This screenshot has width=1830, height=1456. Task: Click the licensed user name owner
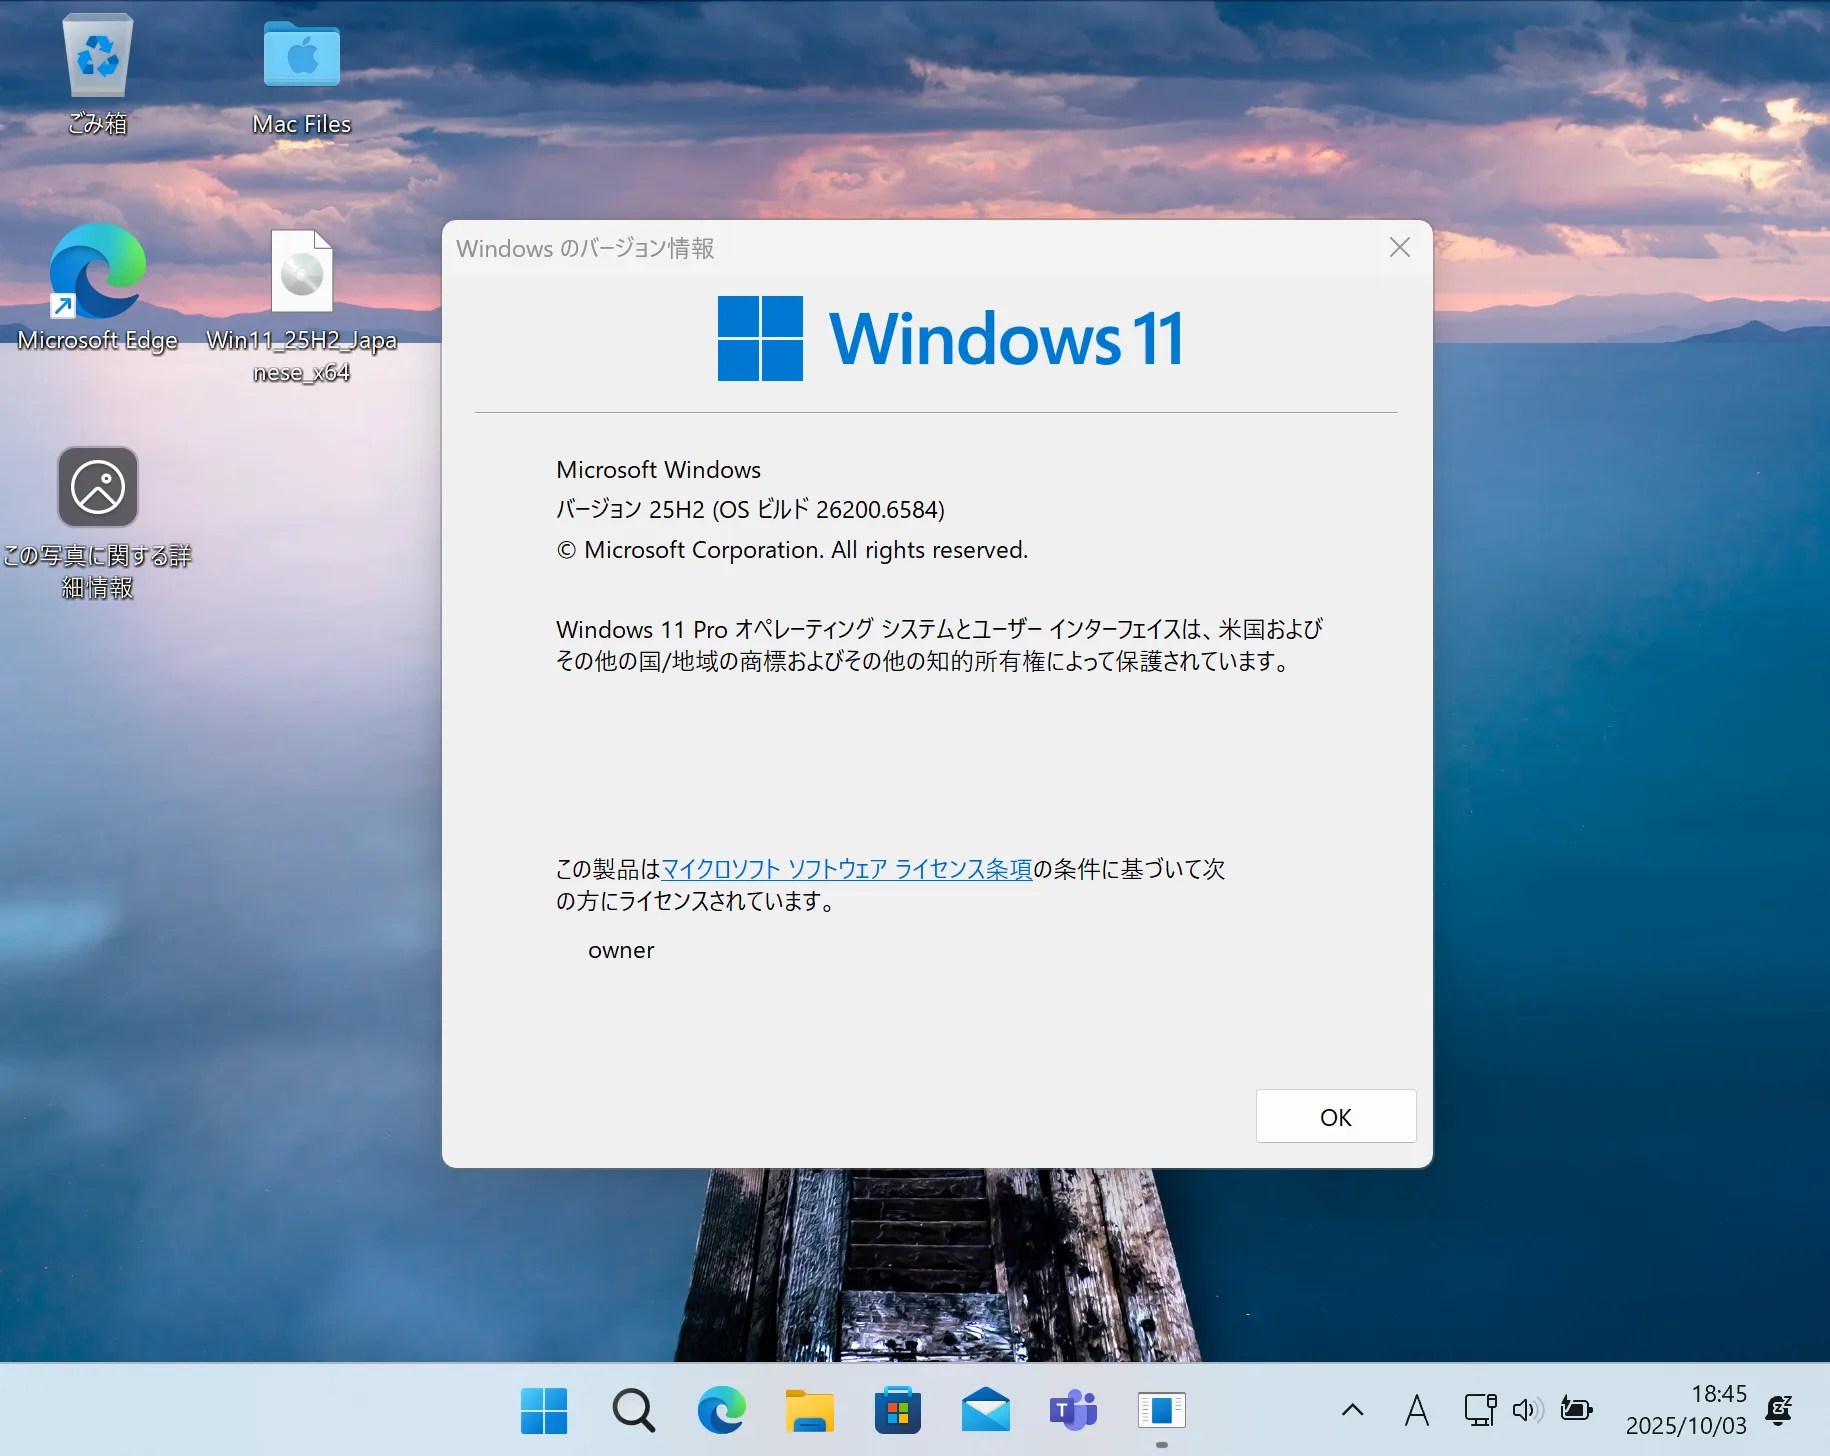point(621,950)
